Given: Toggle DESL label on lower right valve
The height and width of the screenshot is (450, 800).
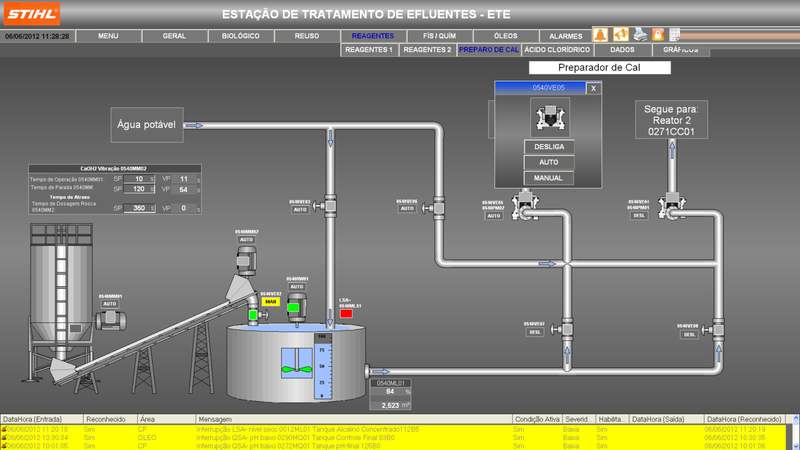Looking at the screenshot, I should [689, 335].
